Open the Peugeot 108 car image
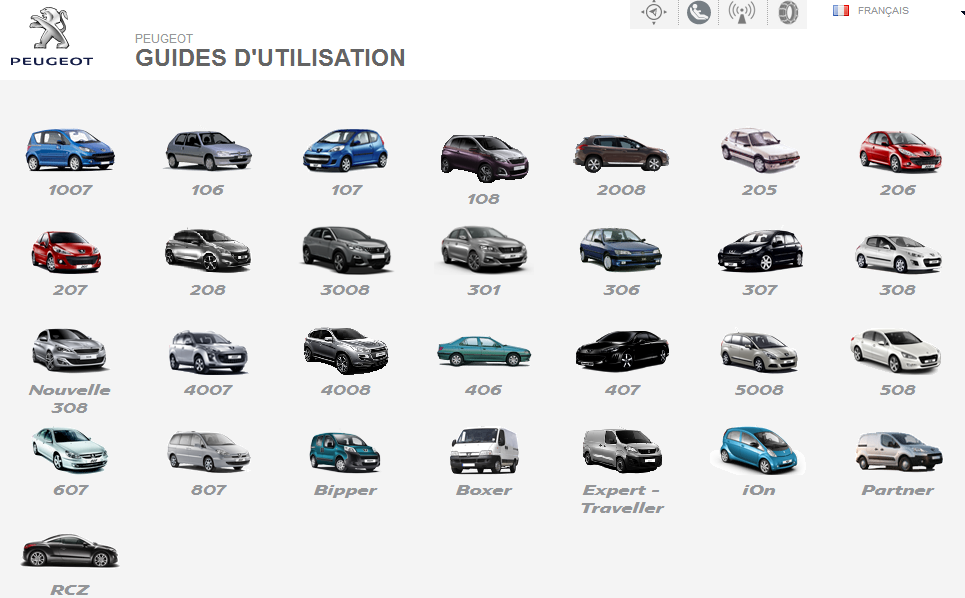Screen dimensions: 965x598 tap(483, 156)
